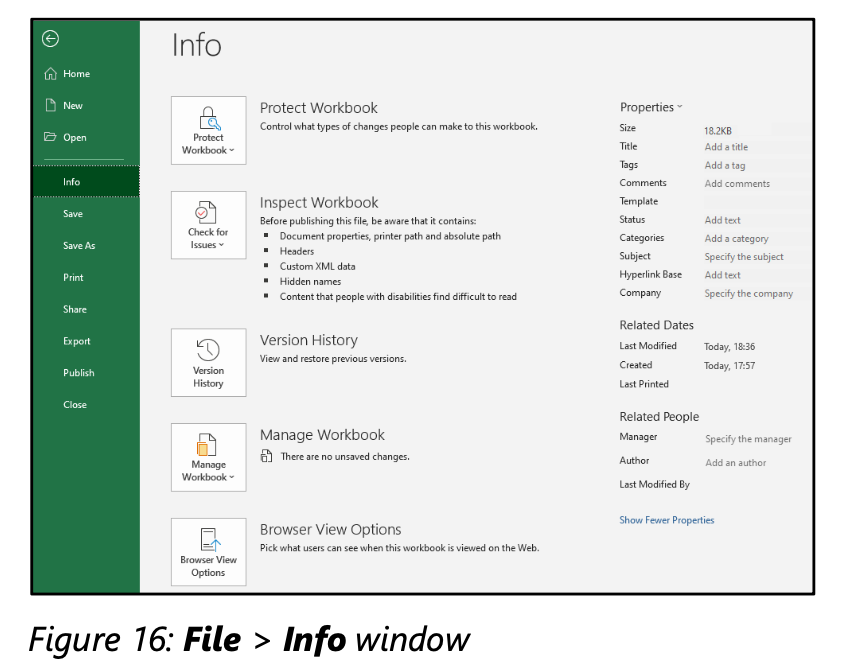Open the Check for Issues dropdown
This screenshot has height=668, width=852.
pyautogui.click(x=208, y=225)
